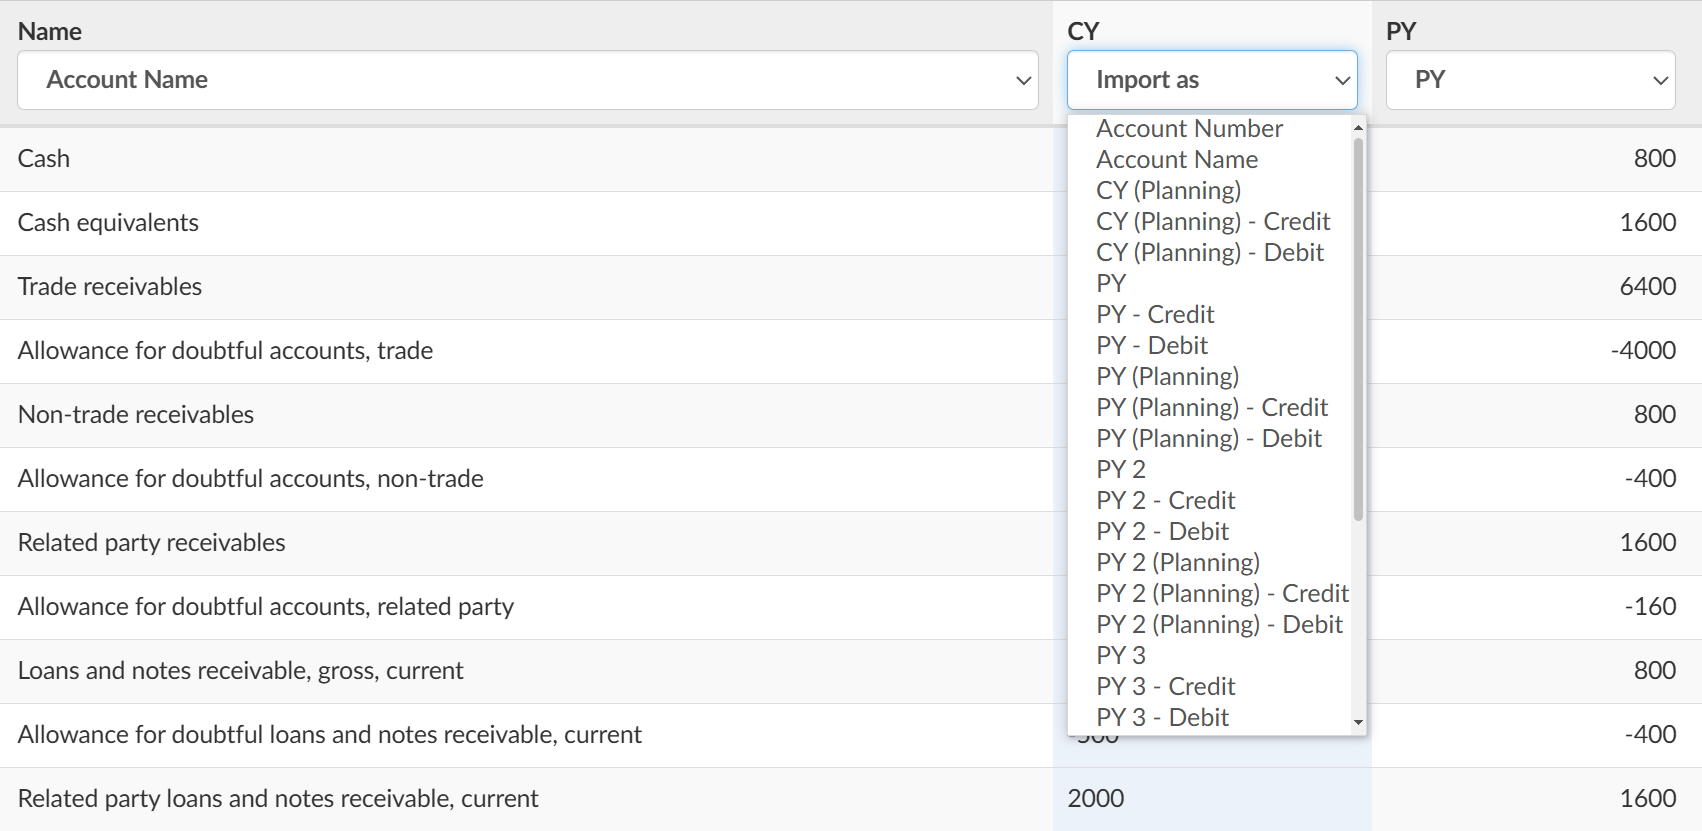The height and width of the screenshot is (831, 1702).
Task: Pick CY (Planning) - Credit option
Action: click(1213, 222)
